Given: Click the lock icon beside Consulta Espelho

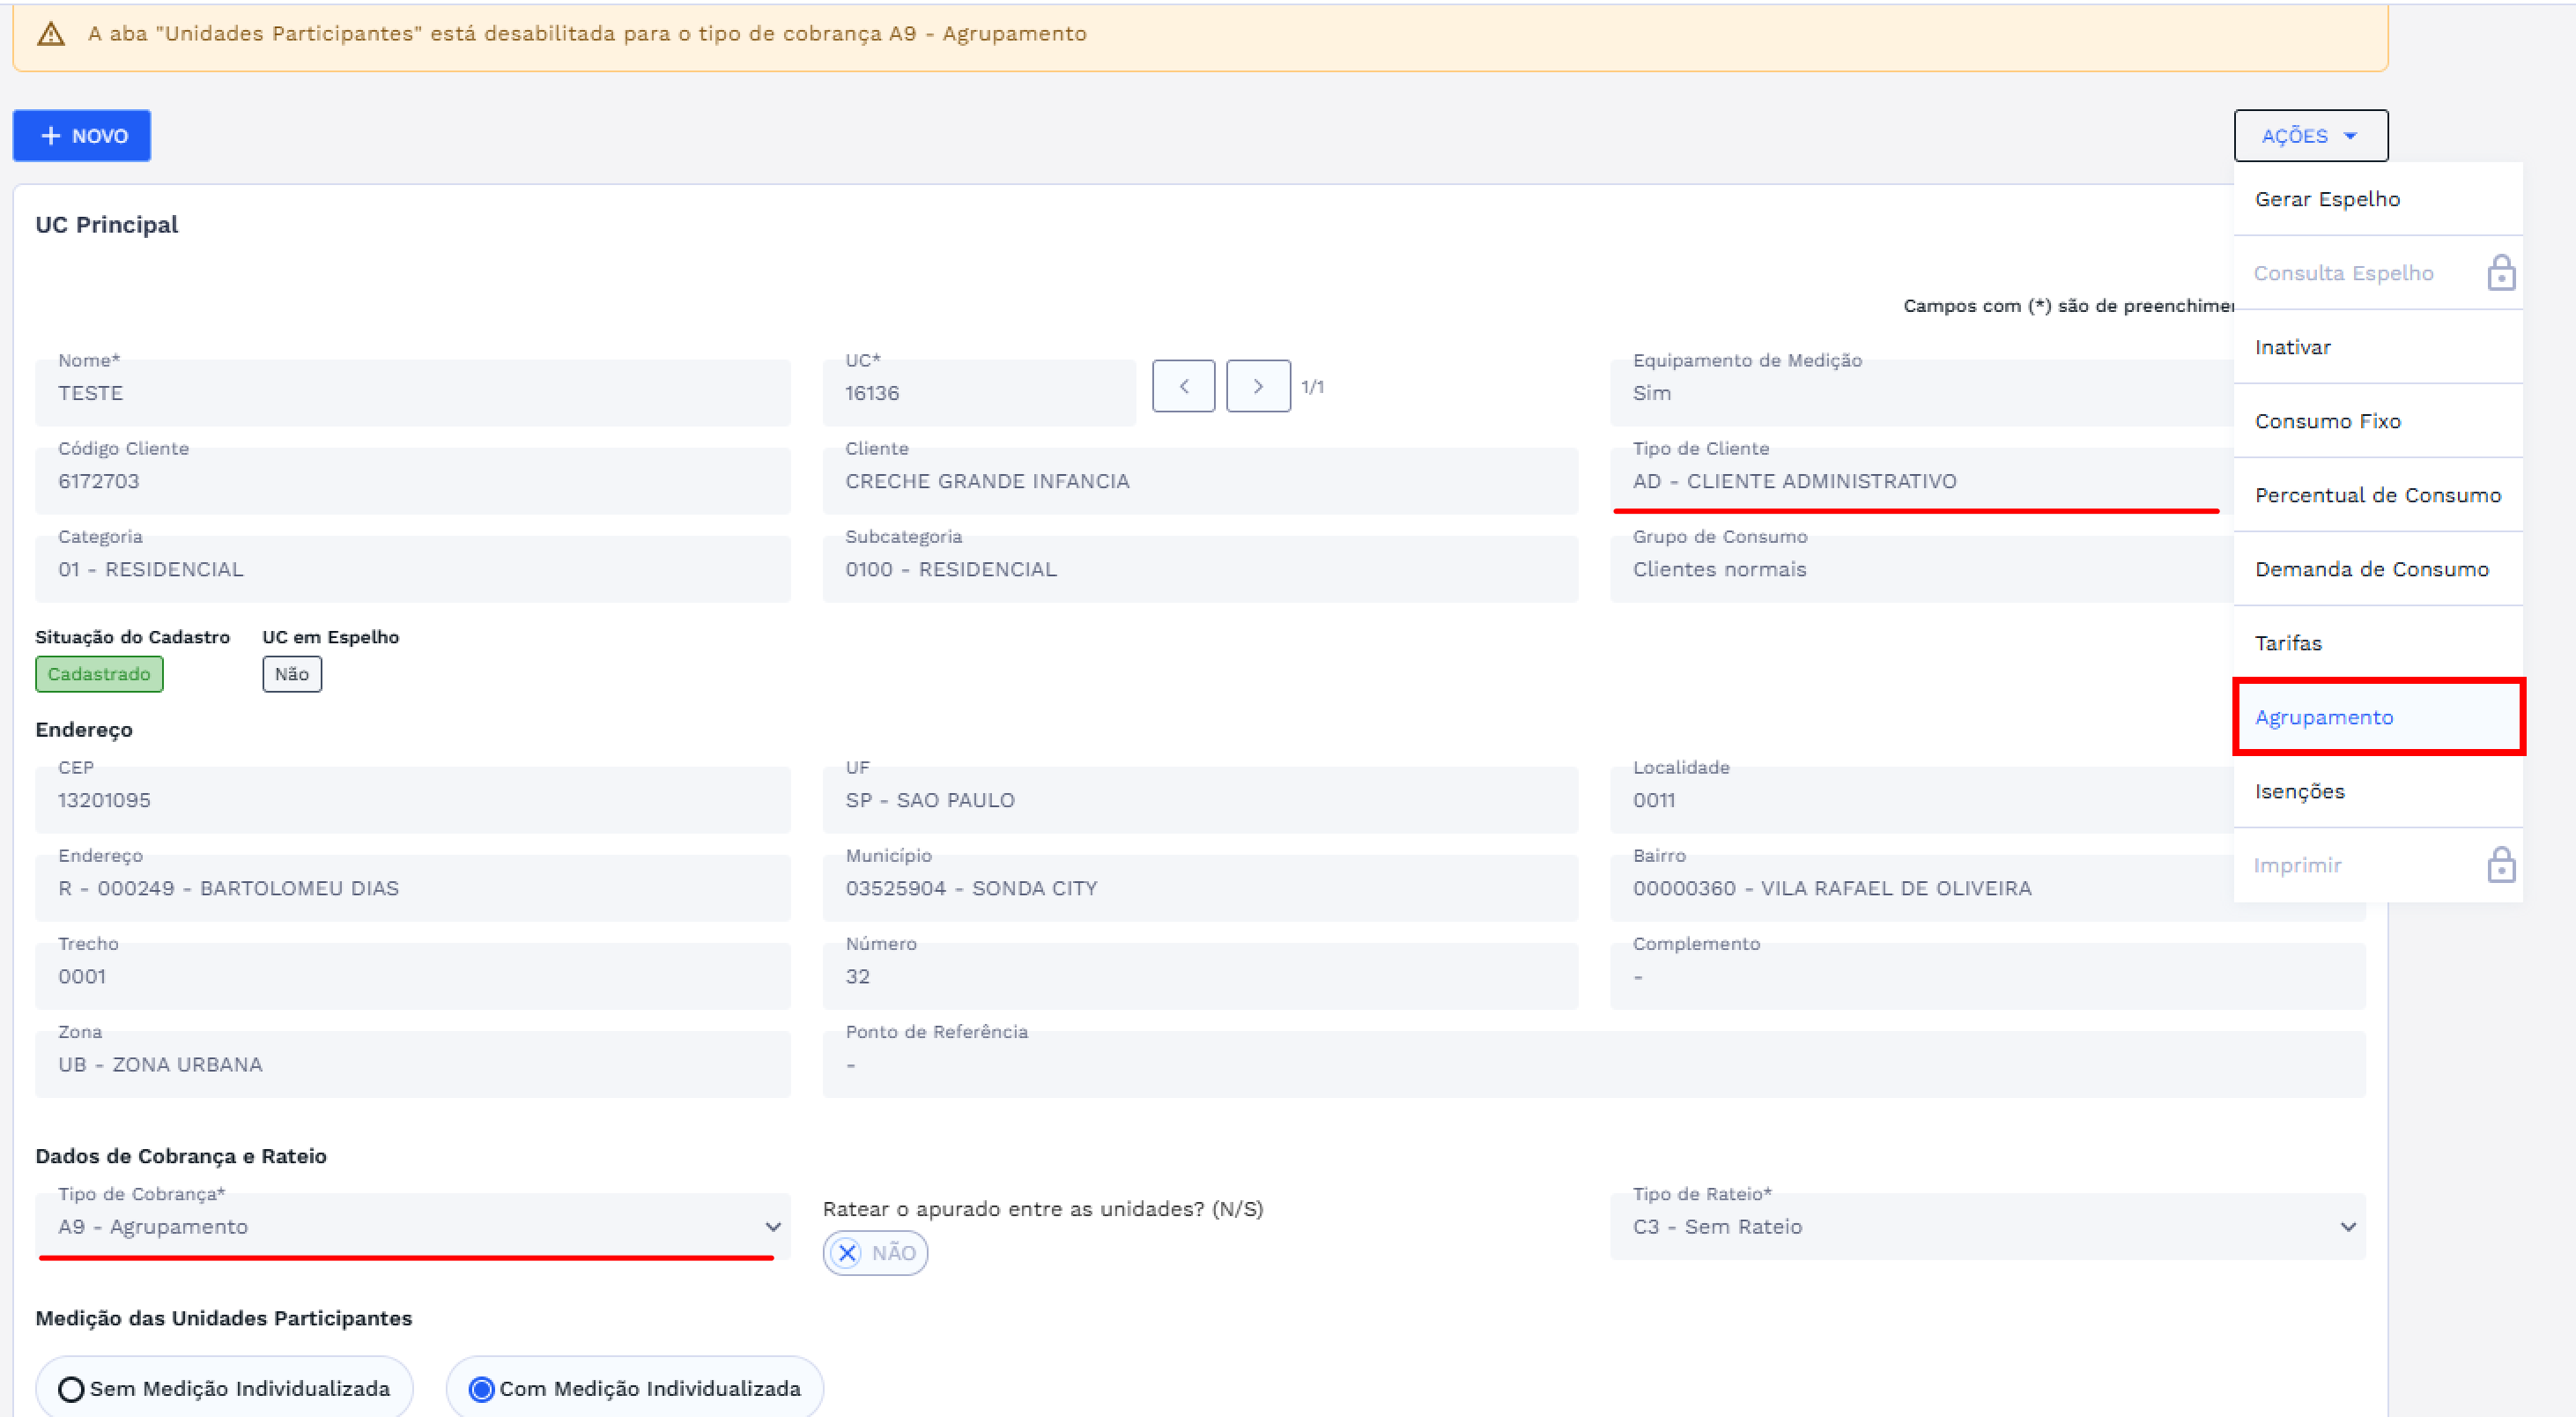Looking at the screenshot, I should click(x=2501, y=273).
